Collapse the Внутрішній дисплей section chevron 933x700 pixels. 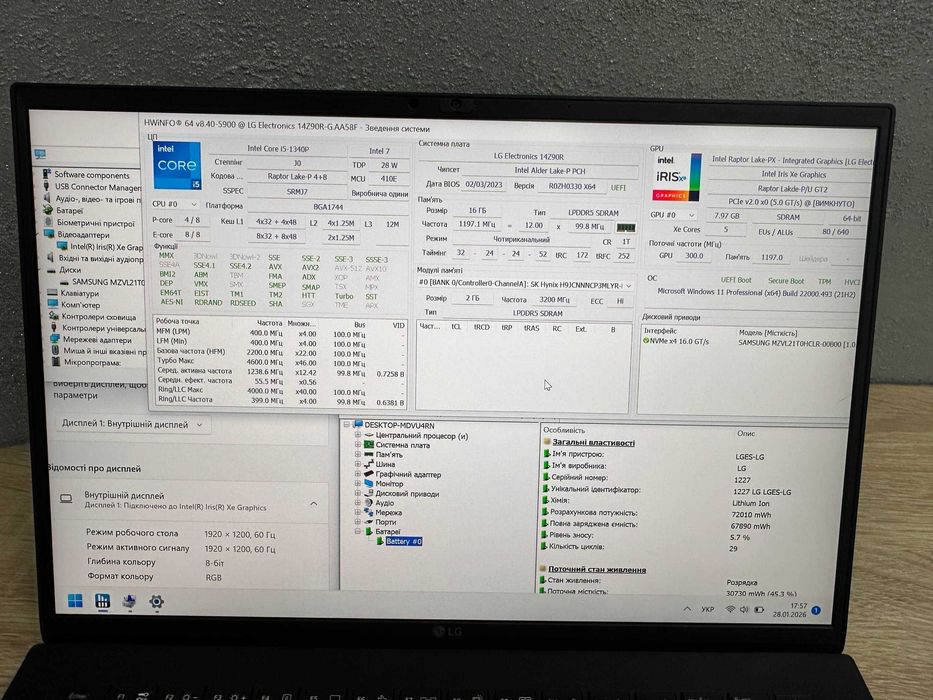[314, 504]
